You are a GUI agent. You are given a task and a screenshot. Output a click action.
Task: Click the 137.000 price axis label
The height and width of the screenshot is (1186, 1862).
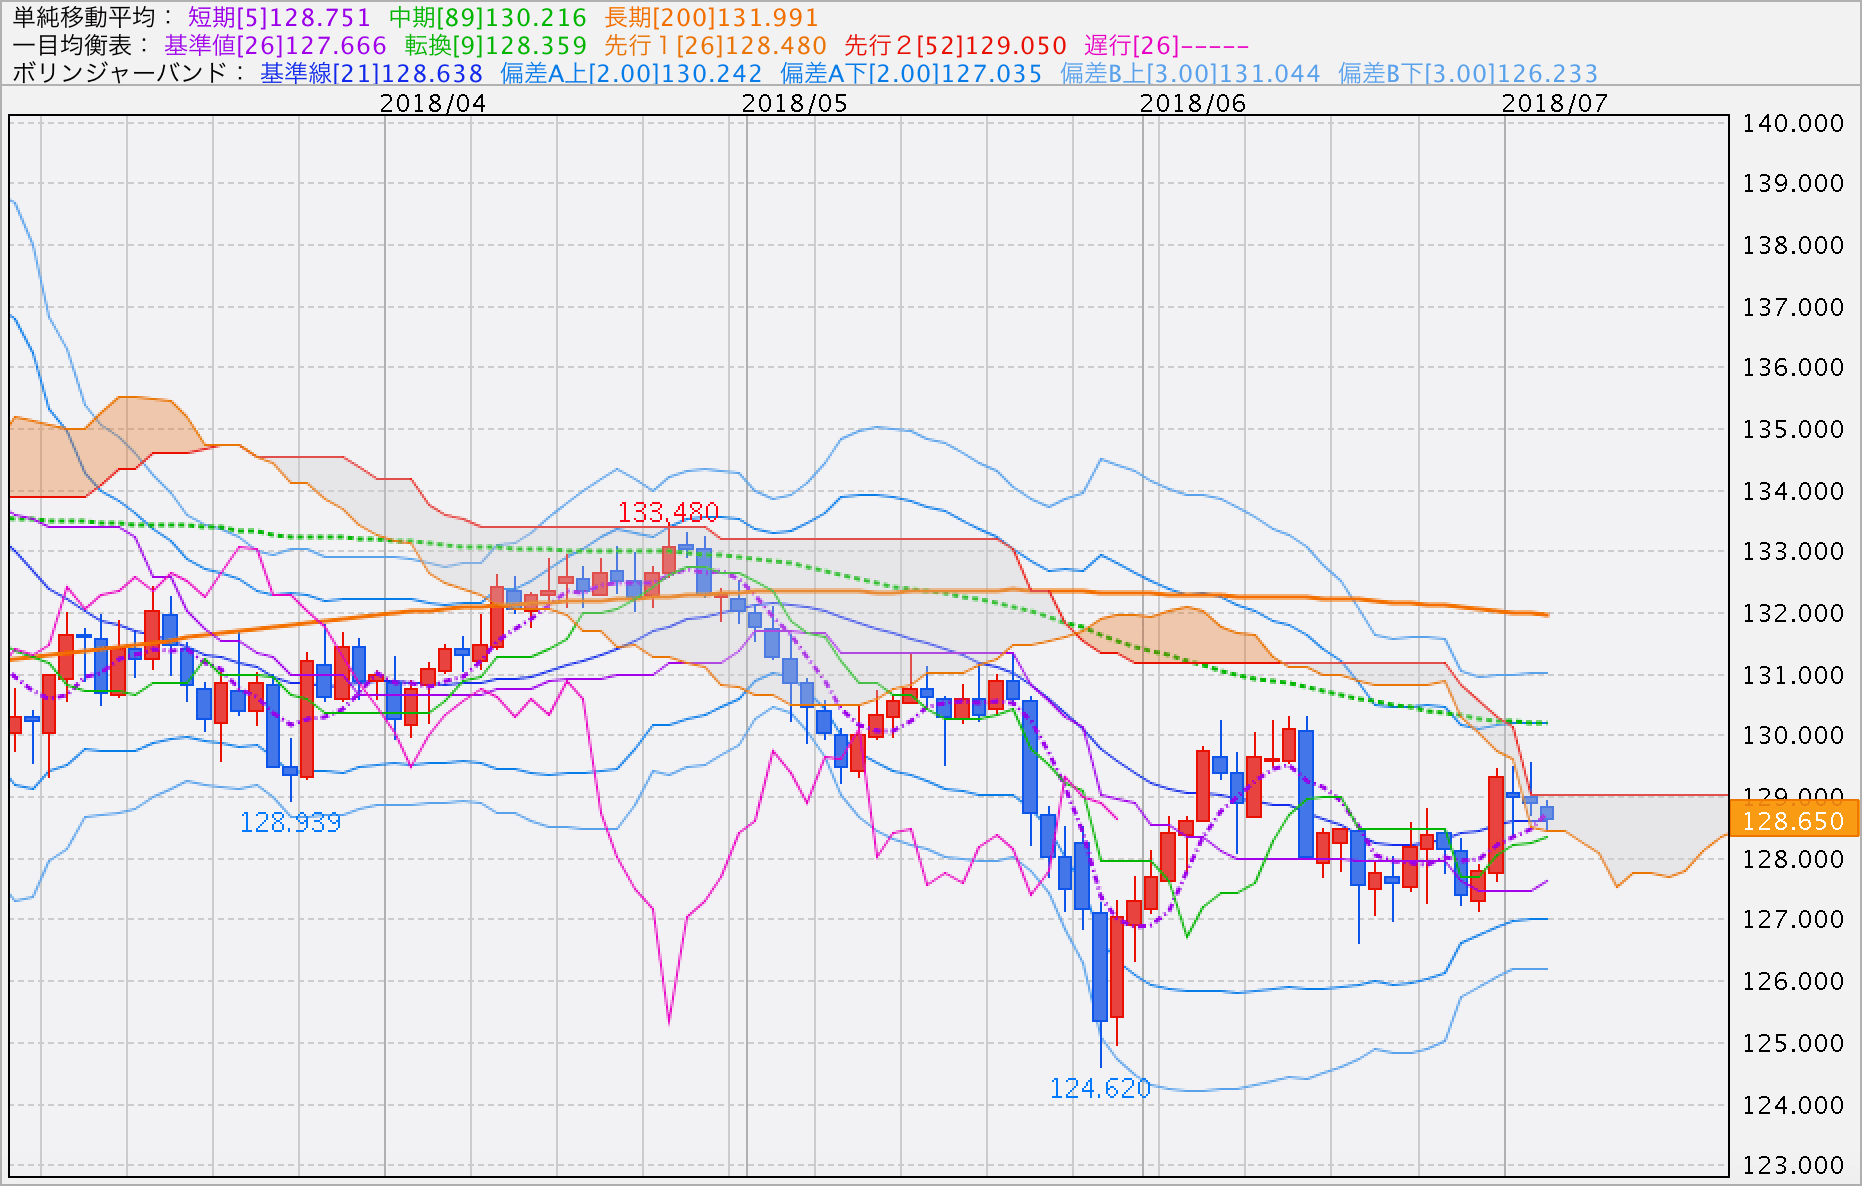pyautogui.click(x=1793, y=307)
